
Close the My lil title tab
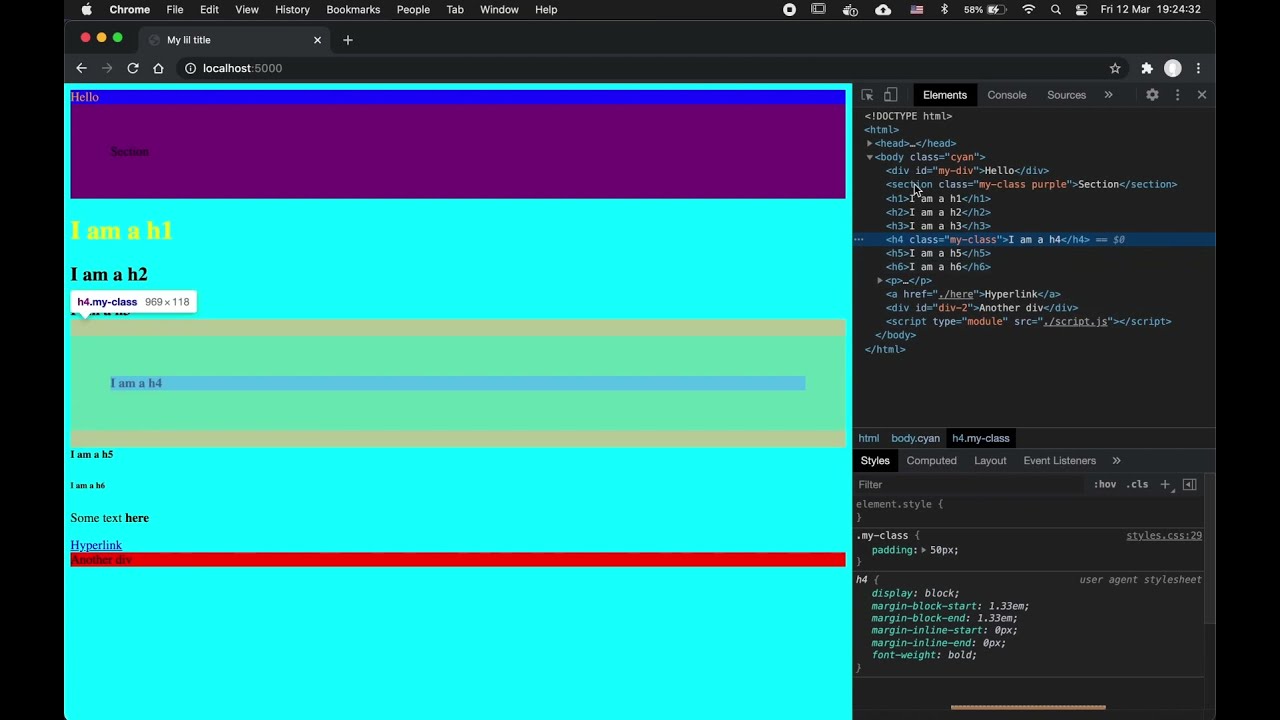(x=318, y=40)
